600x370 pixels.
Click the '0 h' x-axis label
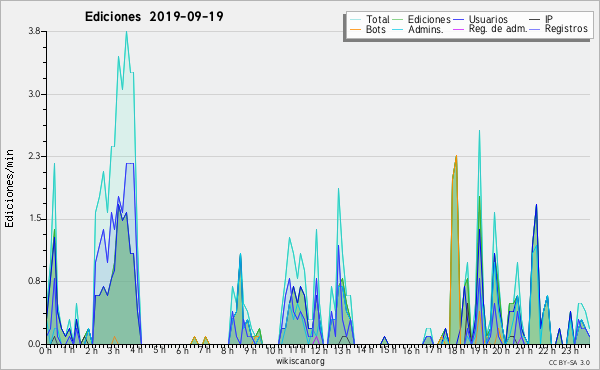coord(45,351)
